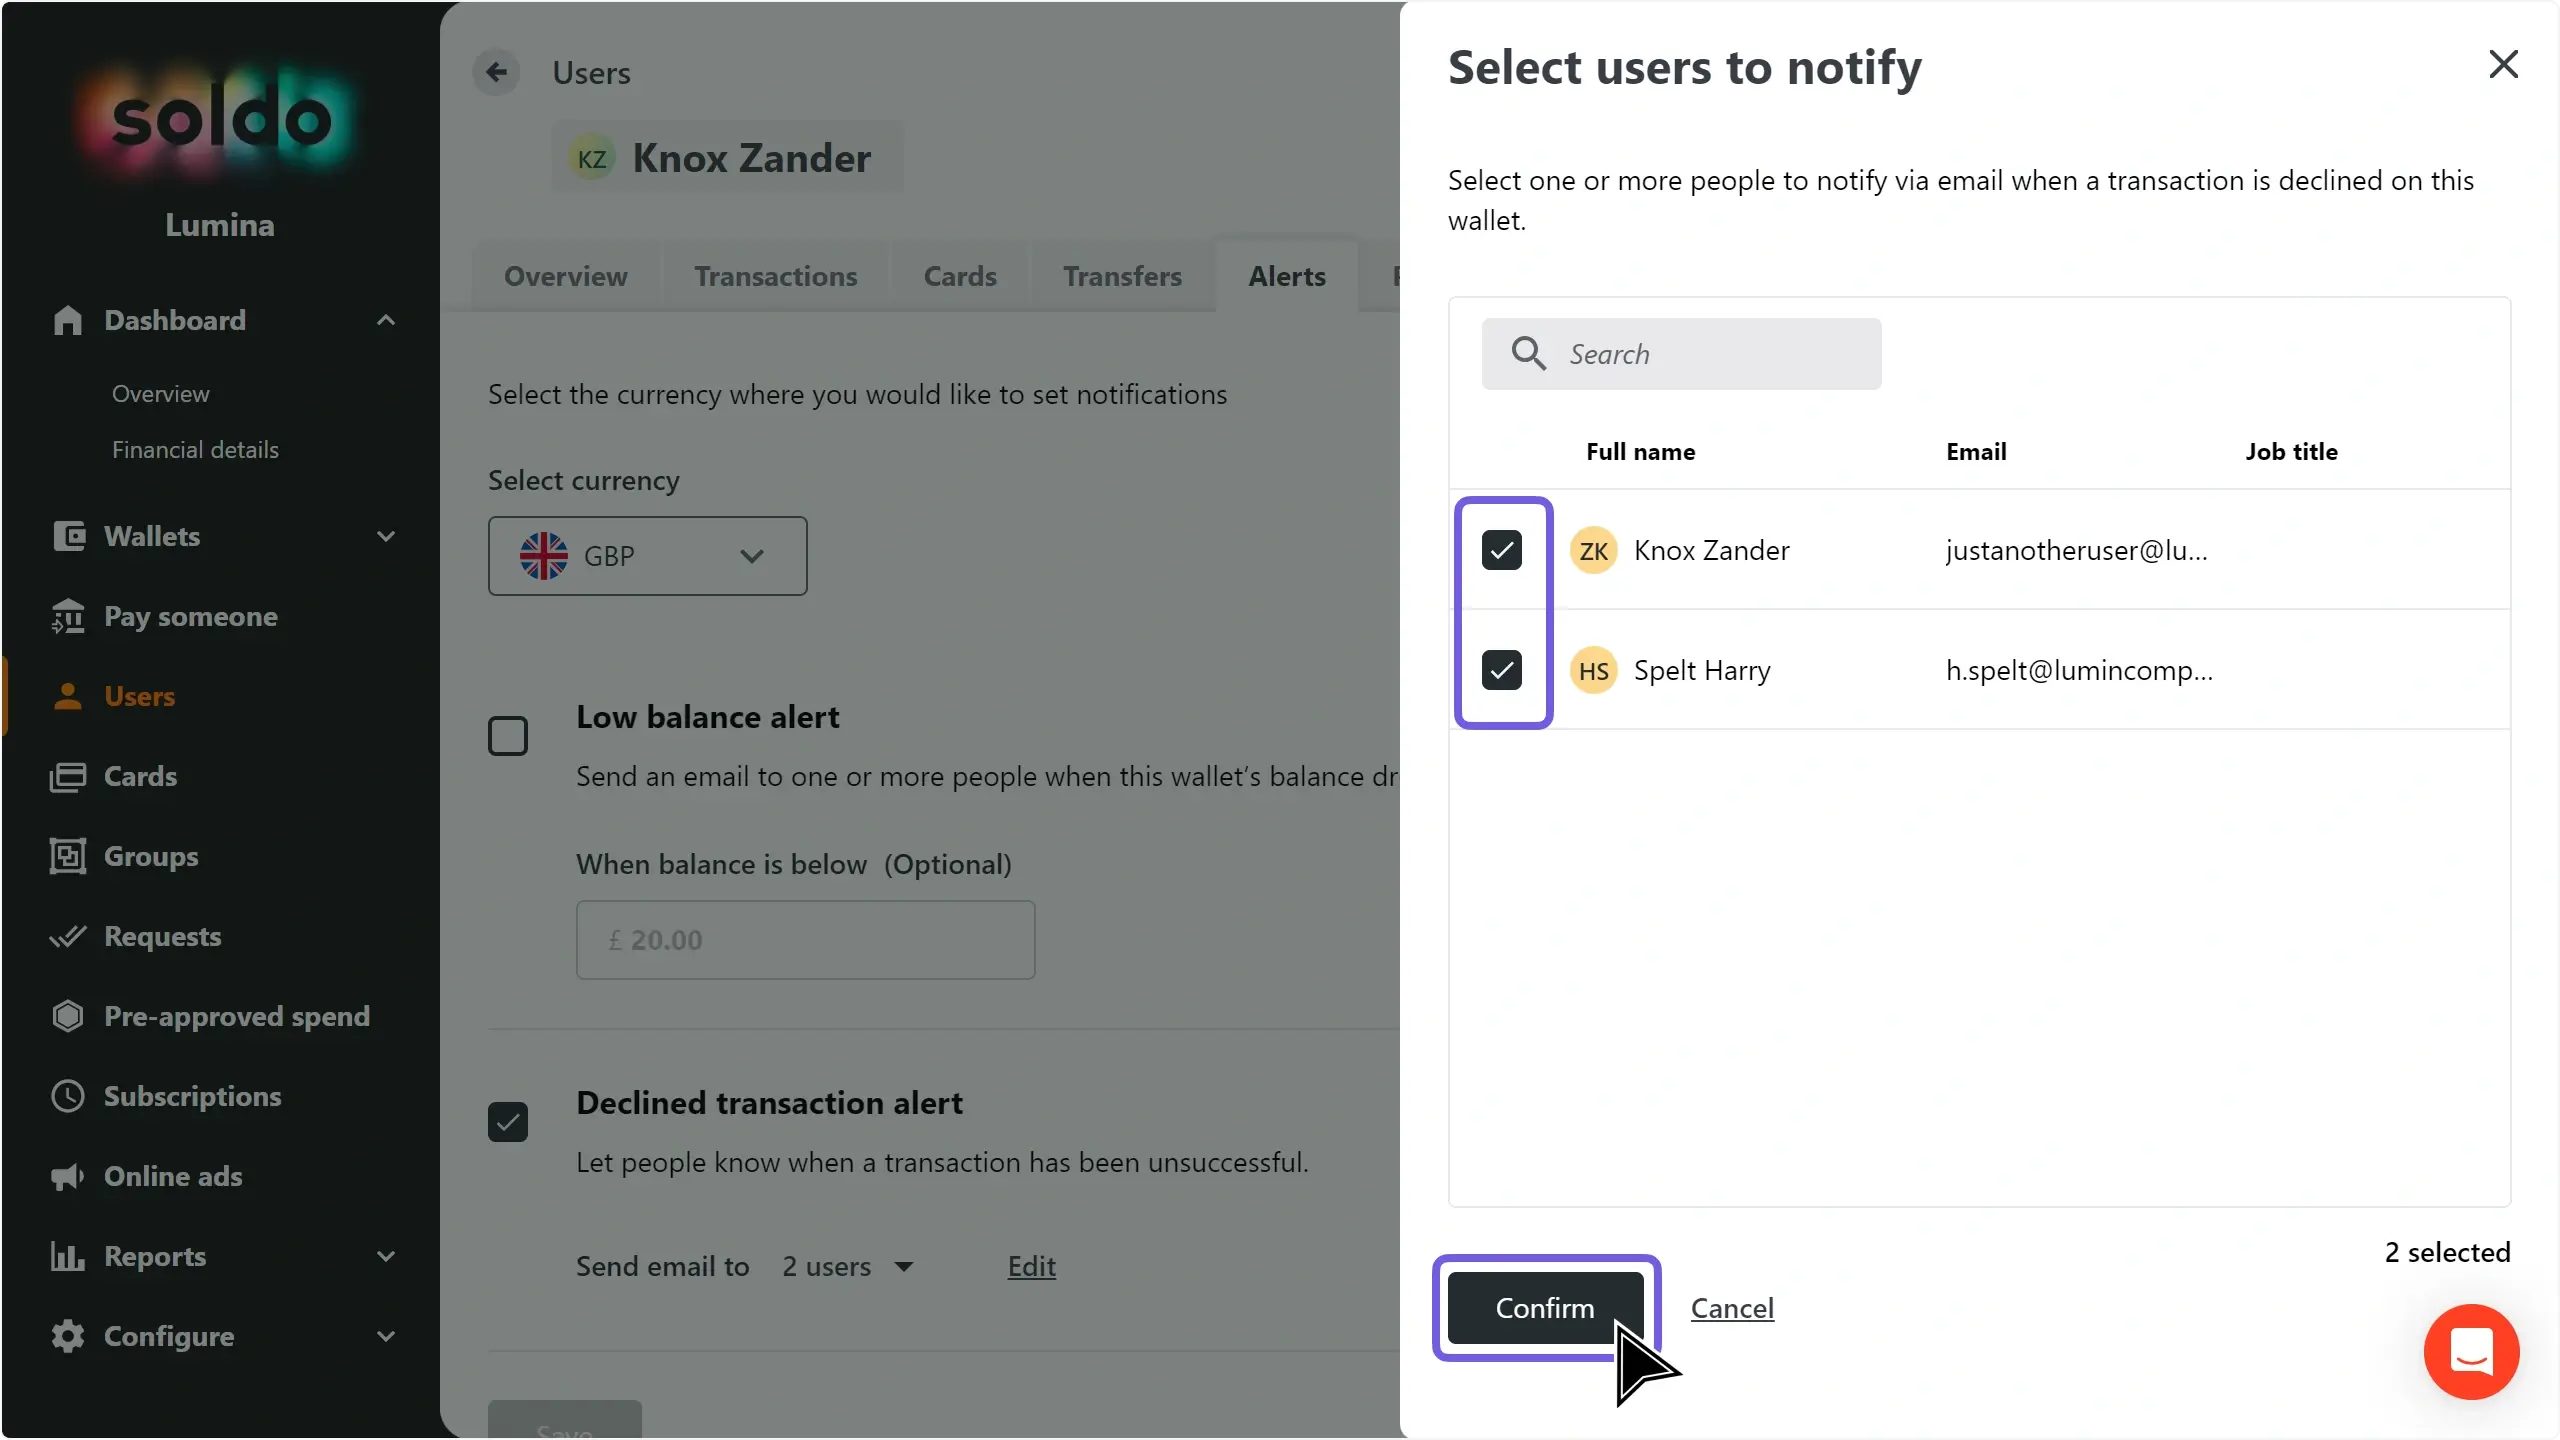Open the chat support bubble

point(2471,1352)
